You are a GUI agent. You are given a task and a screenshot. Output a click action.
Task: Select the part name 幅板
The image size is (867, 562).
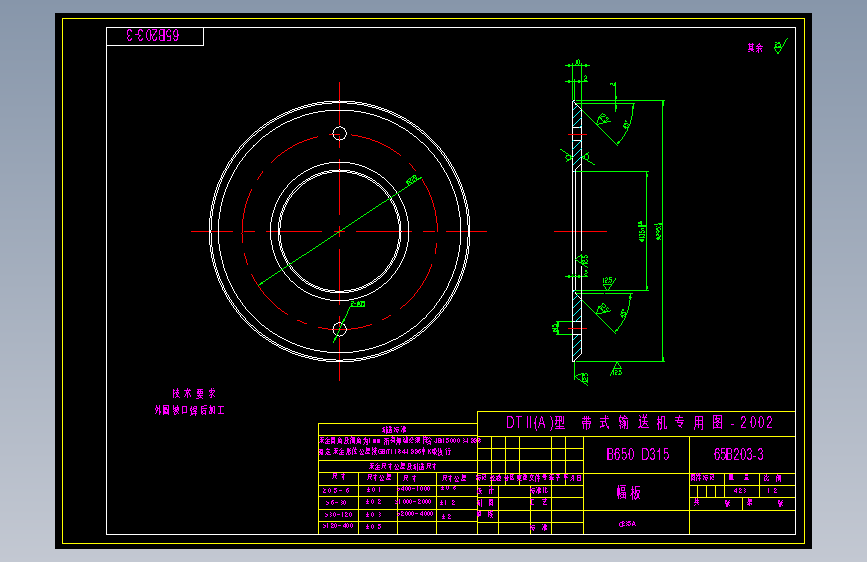[629, 492]
